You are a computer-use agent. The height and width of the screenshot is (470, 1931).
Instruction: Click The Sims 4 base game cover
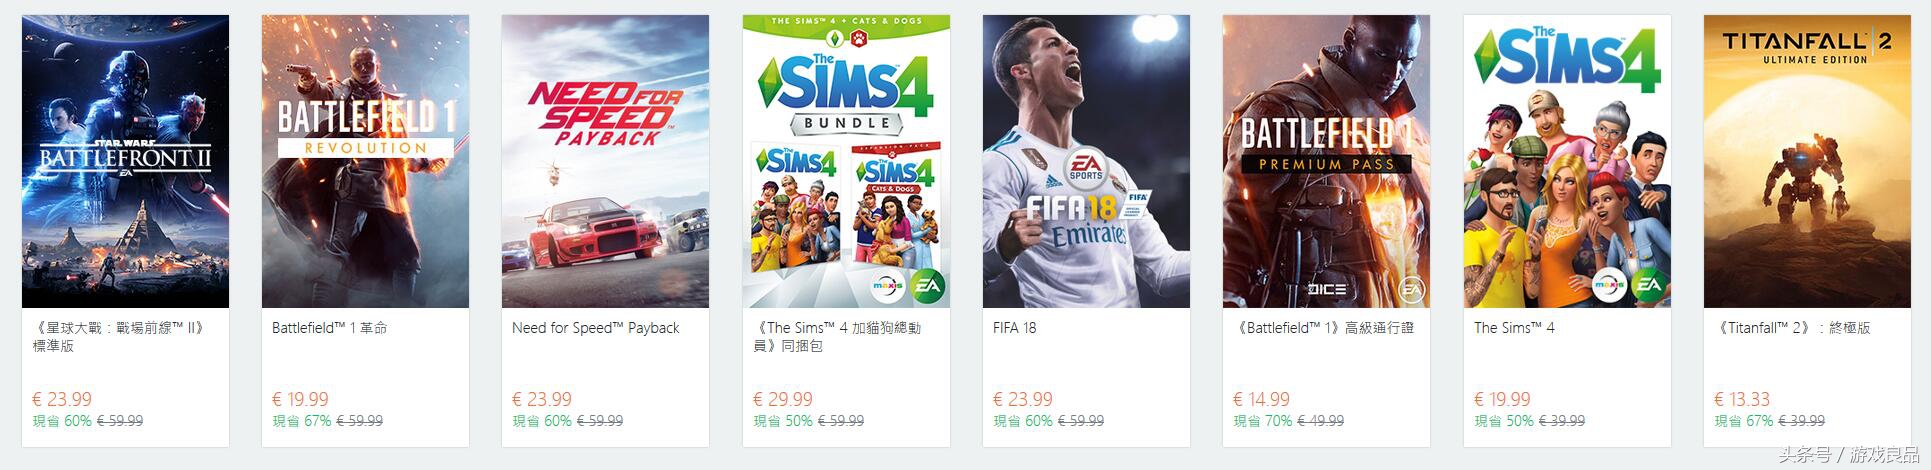point(1567,161)
